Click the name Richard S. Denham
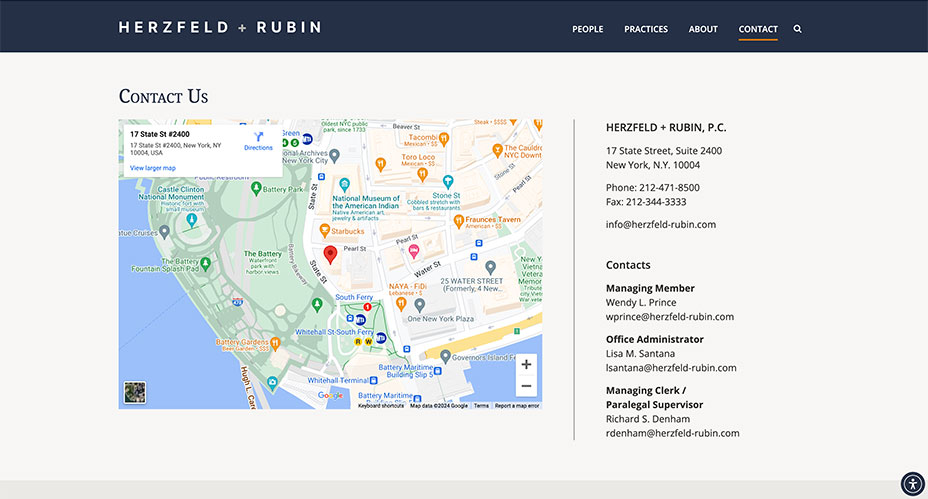The height and width of the screenshot is (499, 928). pyautogui.click(x=647, y=419)
